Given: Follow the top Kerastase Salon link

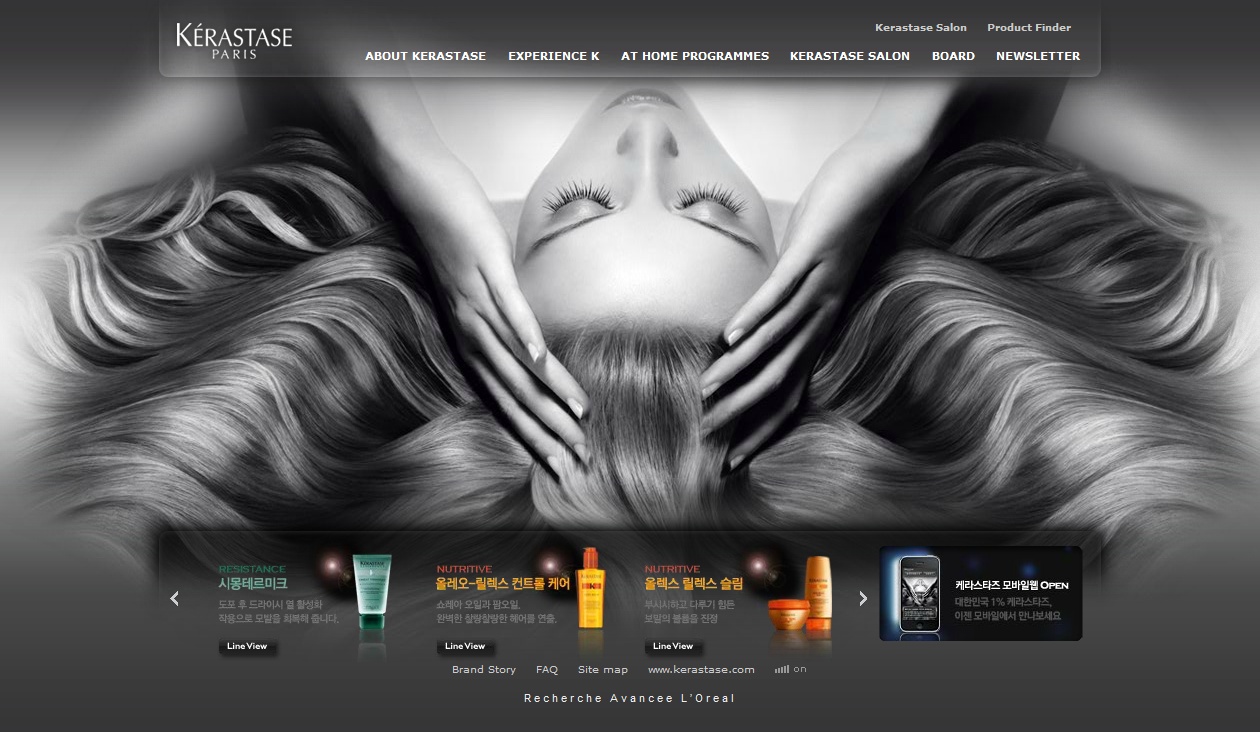Looking at the screenshot, I should [x=921, y=28].
